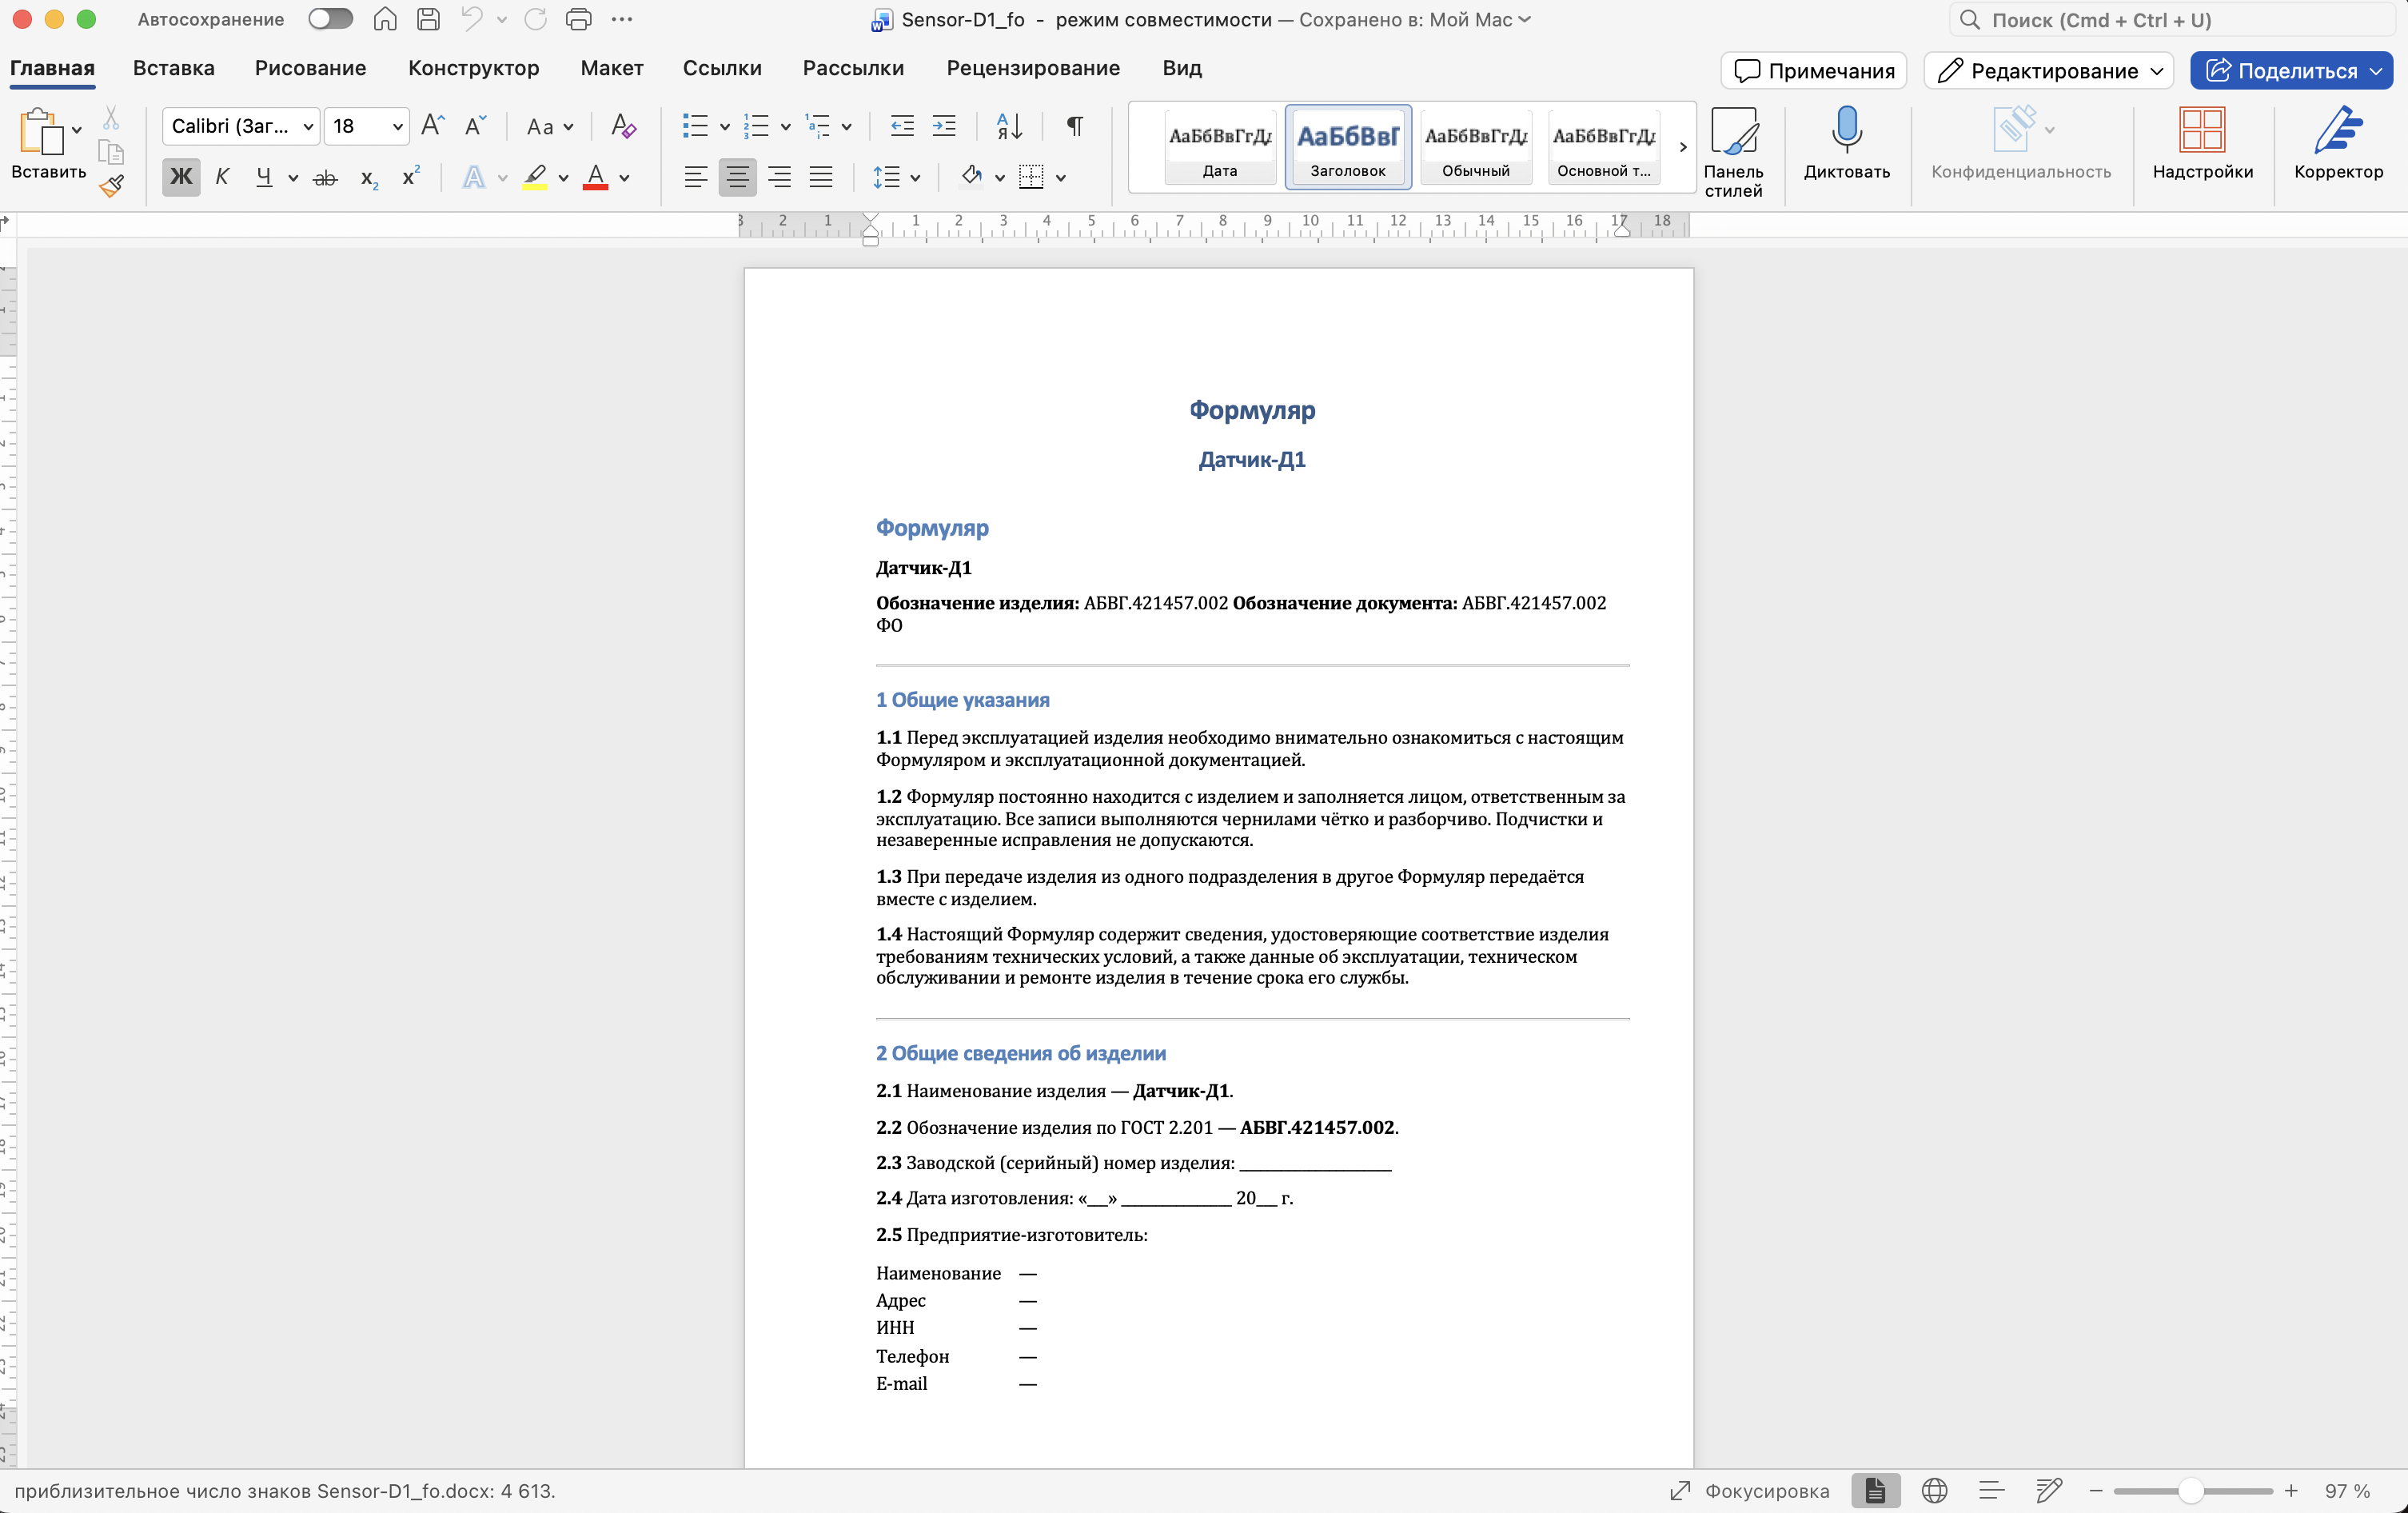Expand the borders options arrow
The height and width of the screenshot is (1513, 2408).
pyautogui.click(x=1060, y=179)
